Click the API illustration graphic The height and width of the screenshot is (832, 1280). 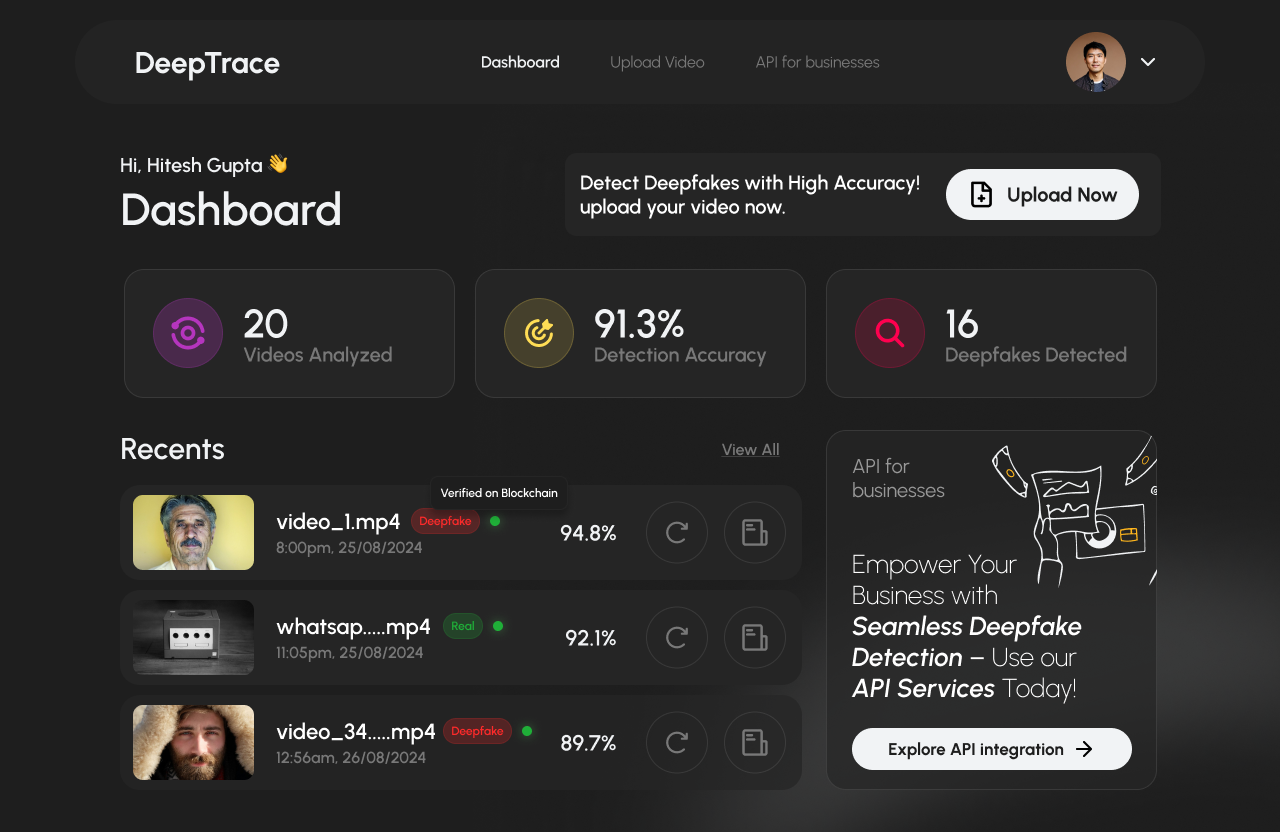(1075, 512)
